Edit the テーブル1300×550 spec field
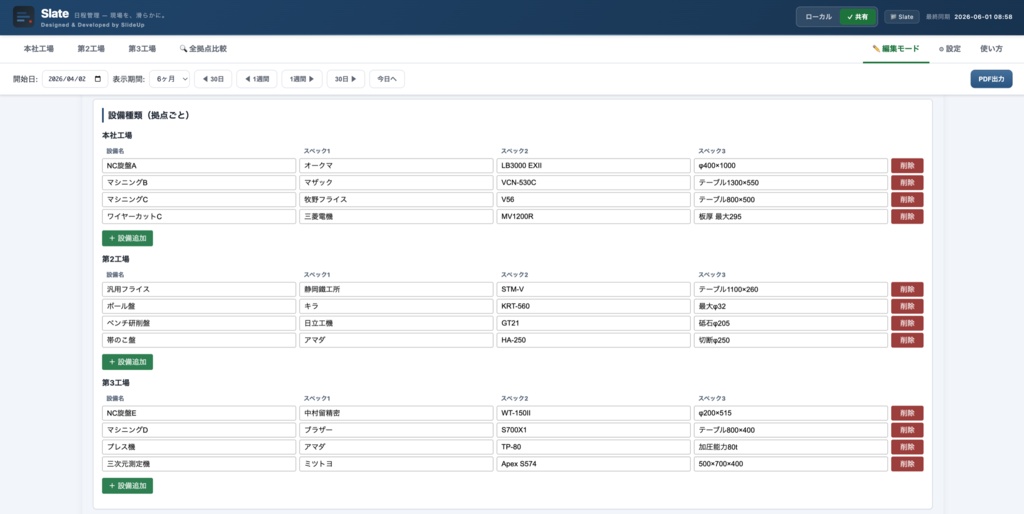Image resolution: width=1024 pixels, height=514 pixels. (x=791, y=183)
